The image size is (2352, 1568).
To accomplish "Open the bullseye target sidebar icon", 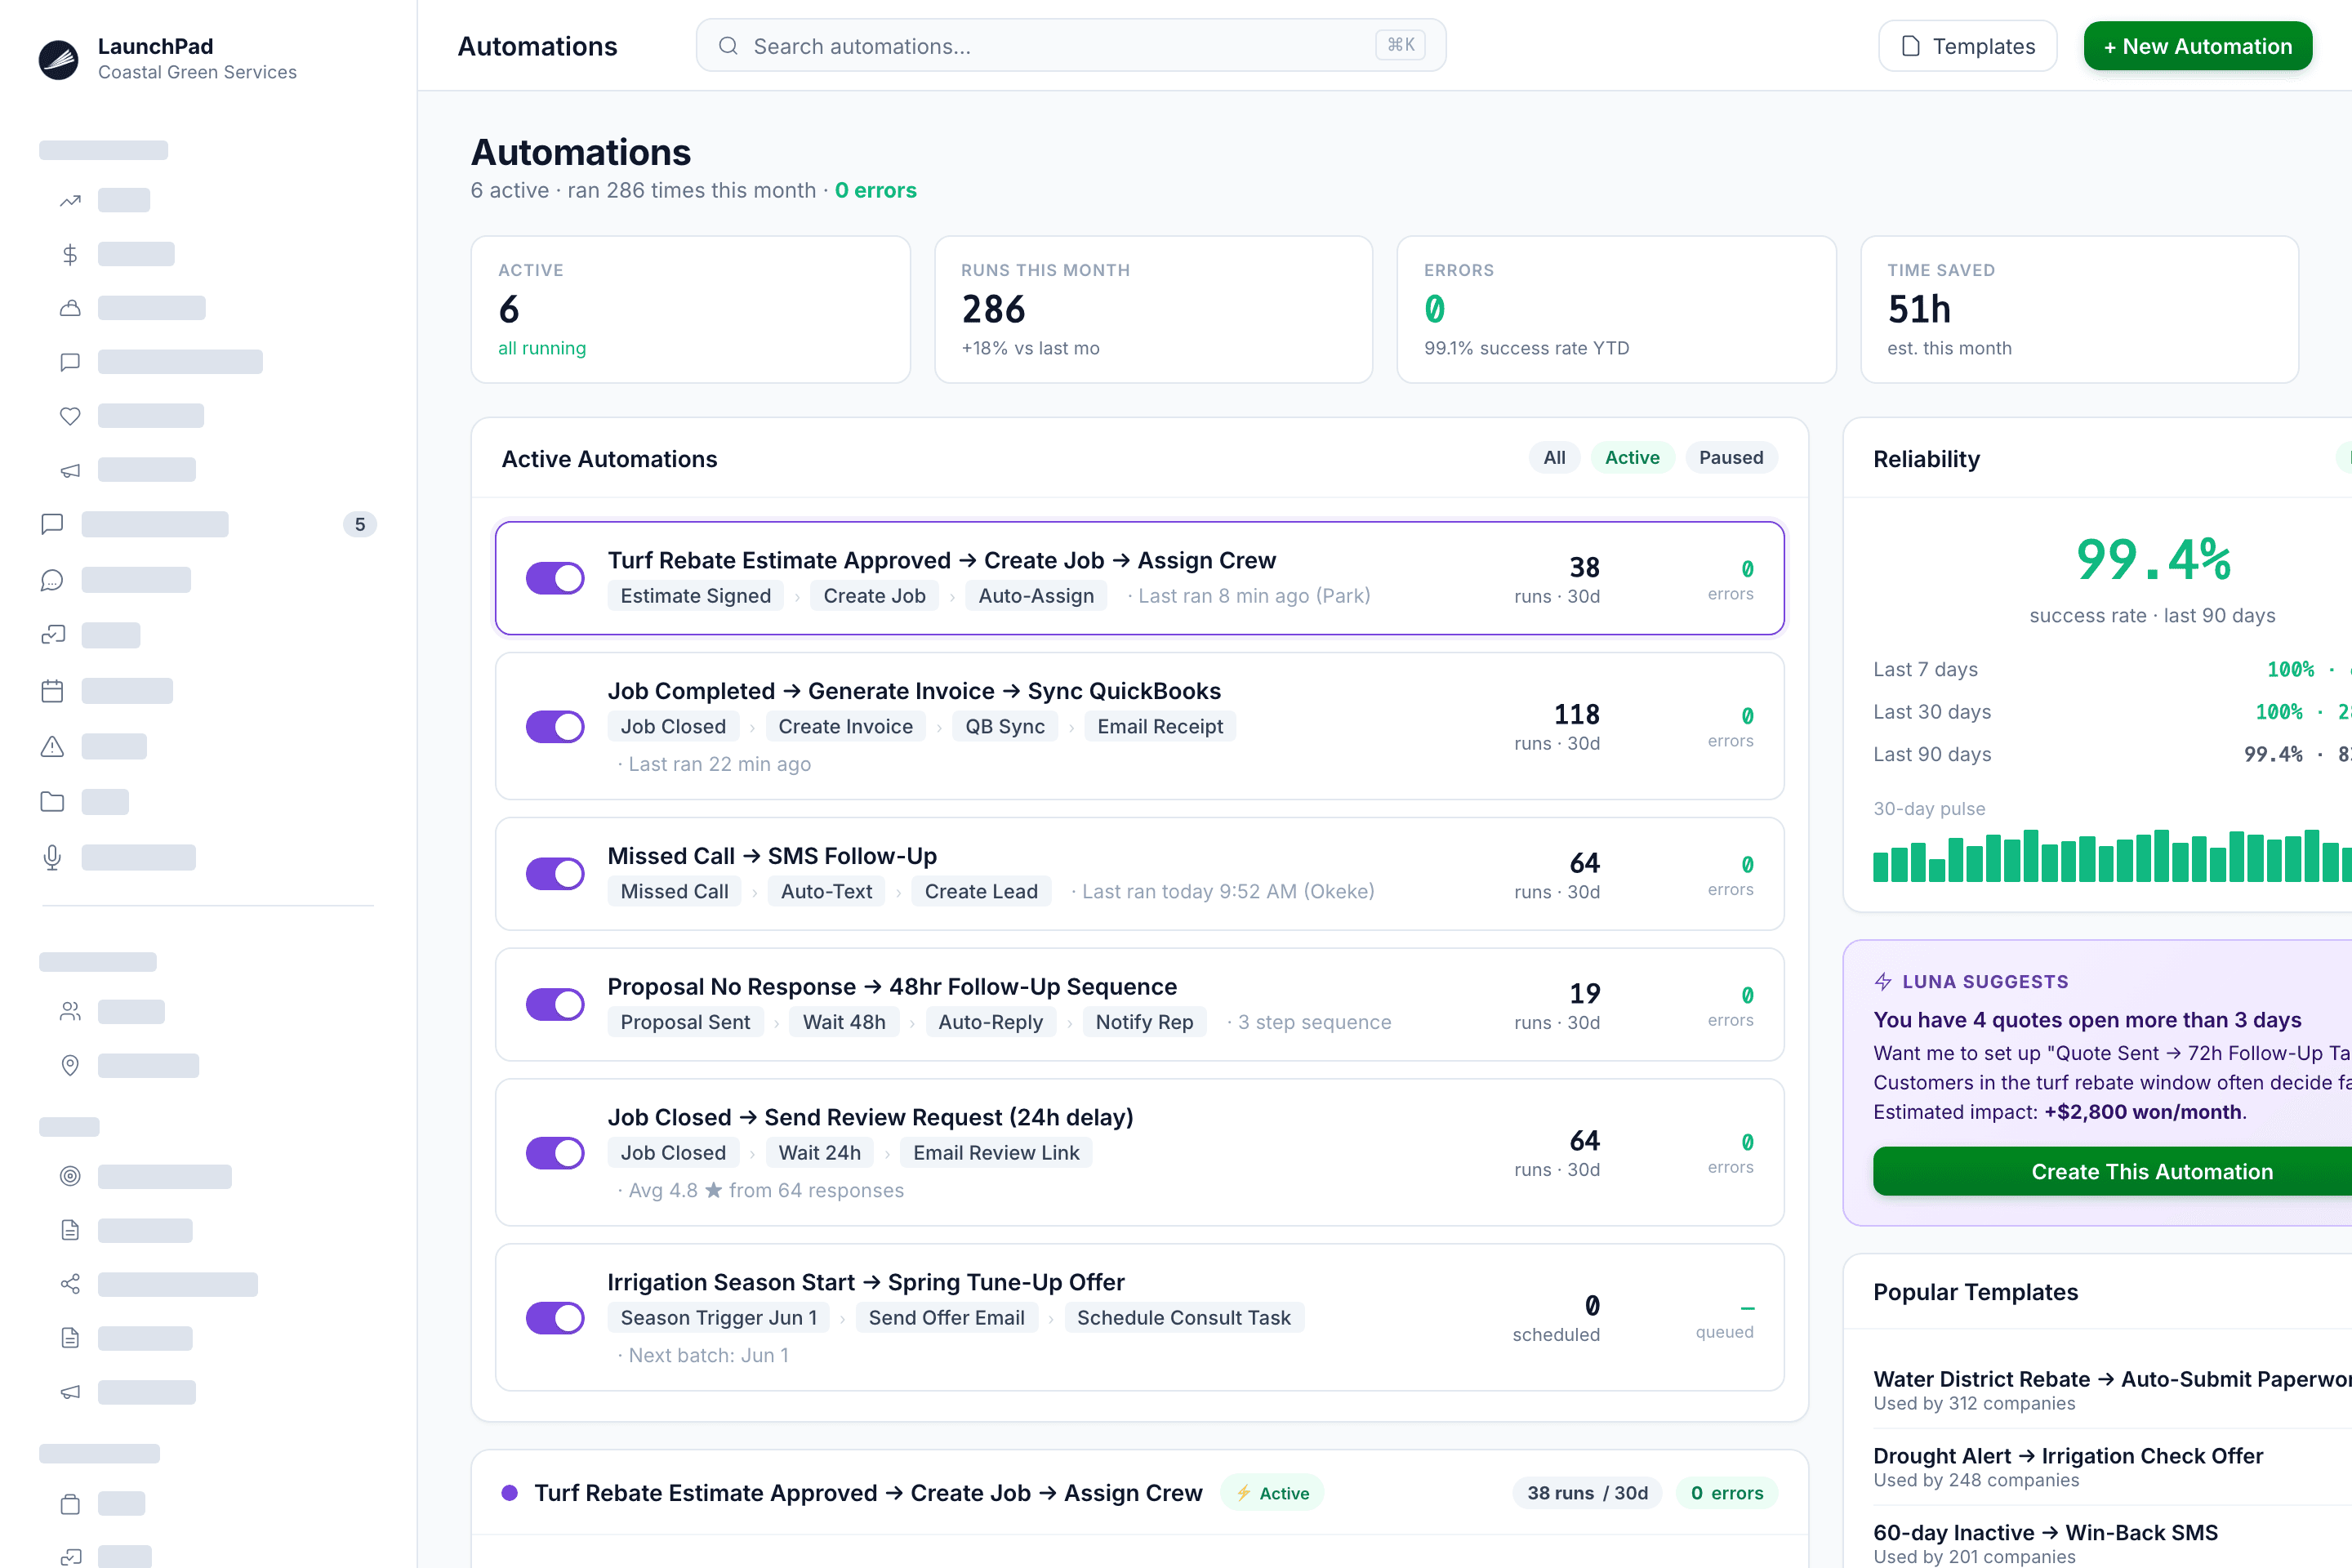I will [70, 1177].
